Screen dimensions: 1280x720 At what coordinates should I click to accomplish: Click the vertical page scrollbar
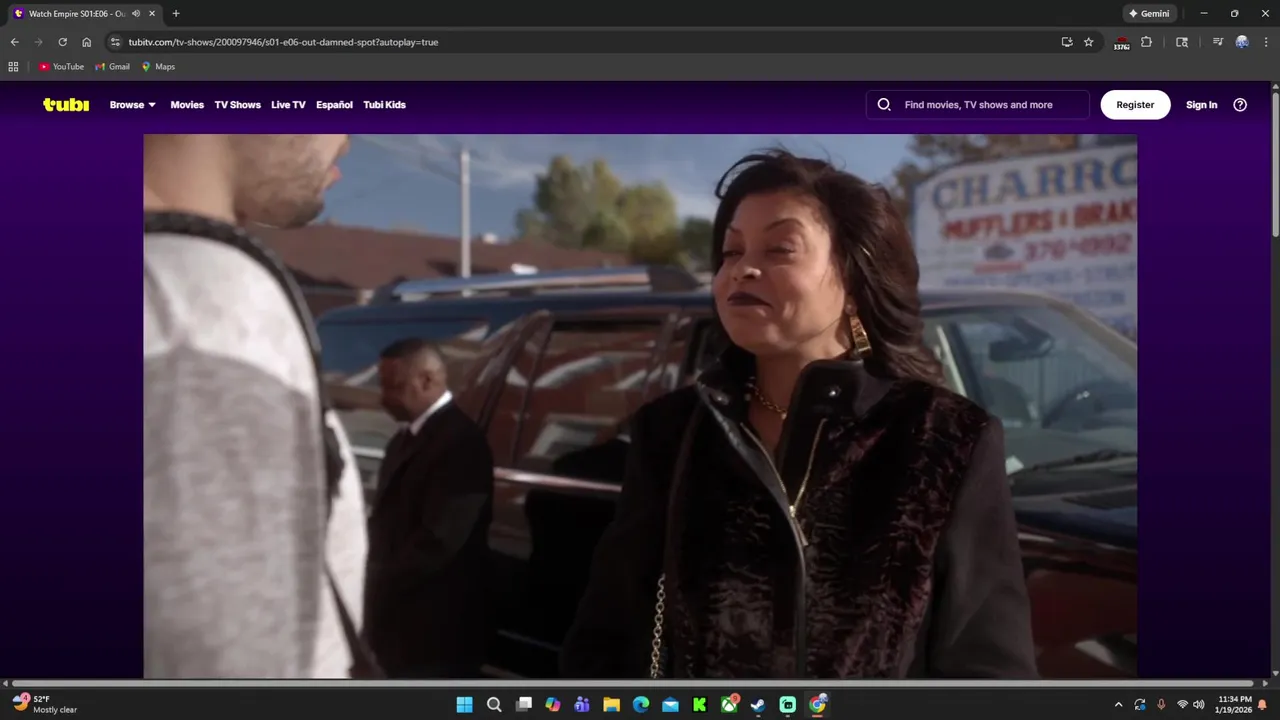(x=1275, y=165)
